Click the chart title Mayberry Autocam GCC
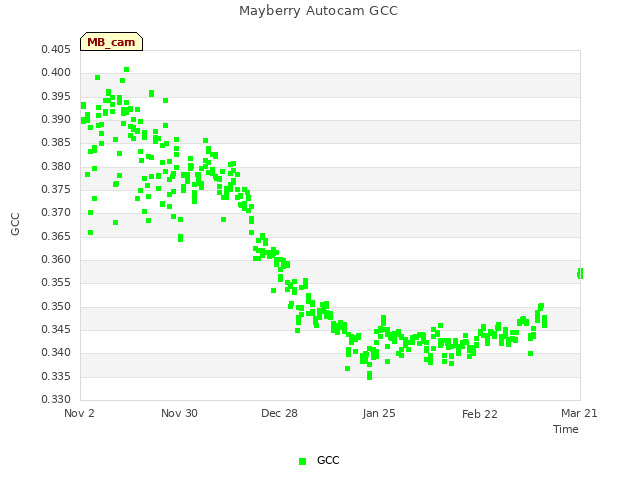640x480 pixels. 318,11
